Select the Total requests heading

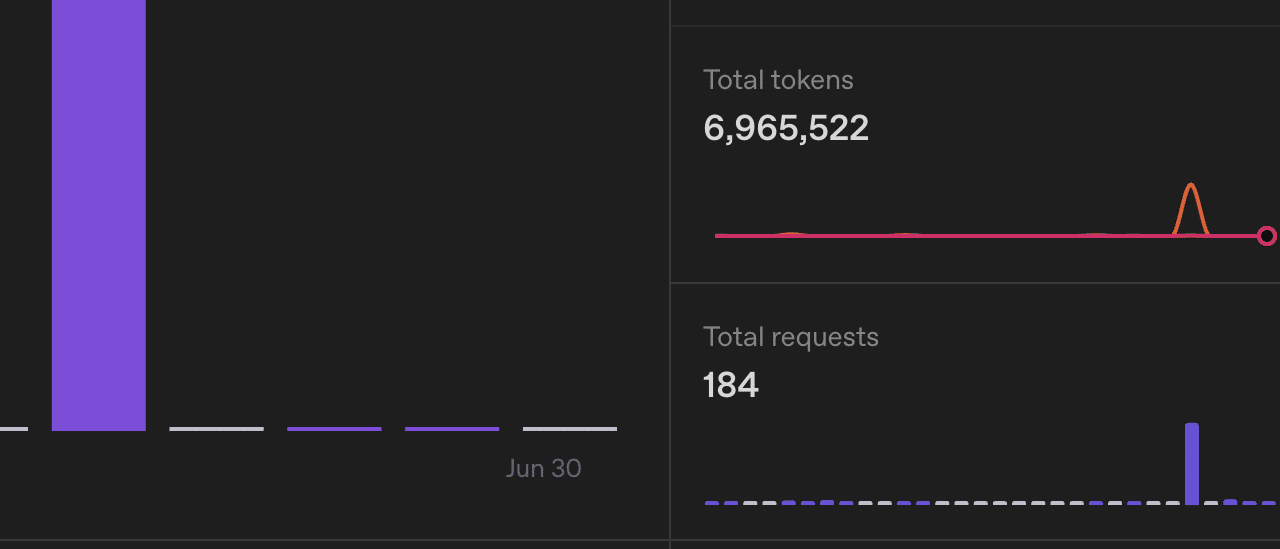pos(791,337)
